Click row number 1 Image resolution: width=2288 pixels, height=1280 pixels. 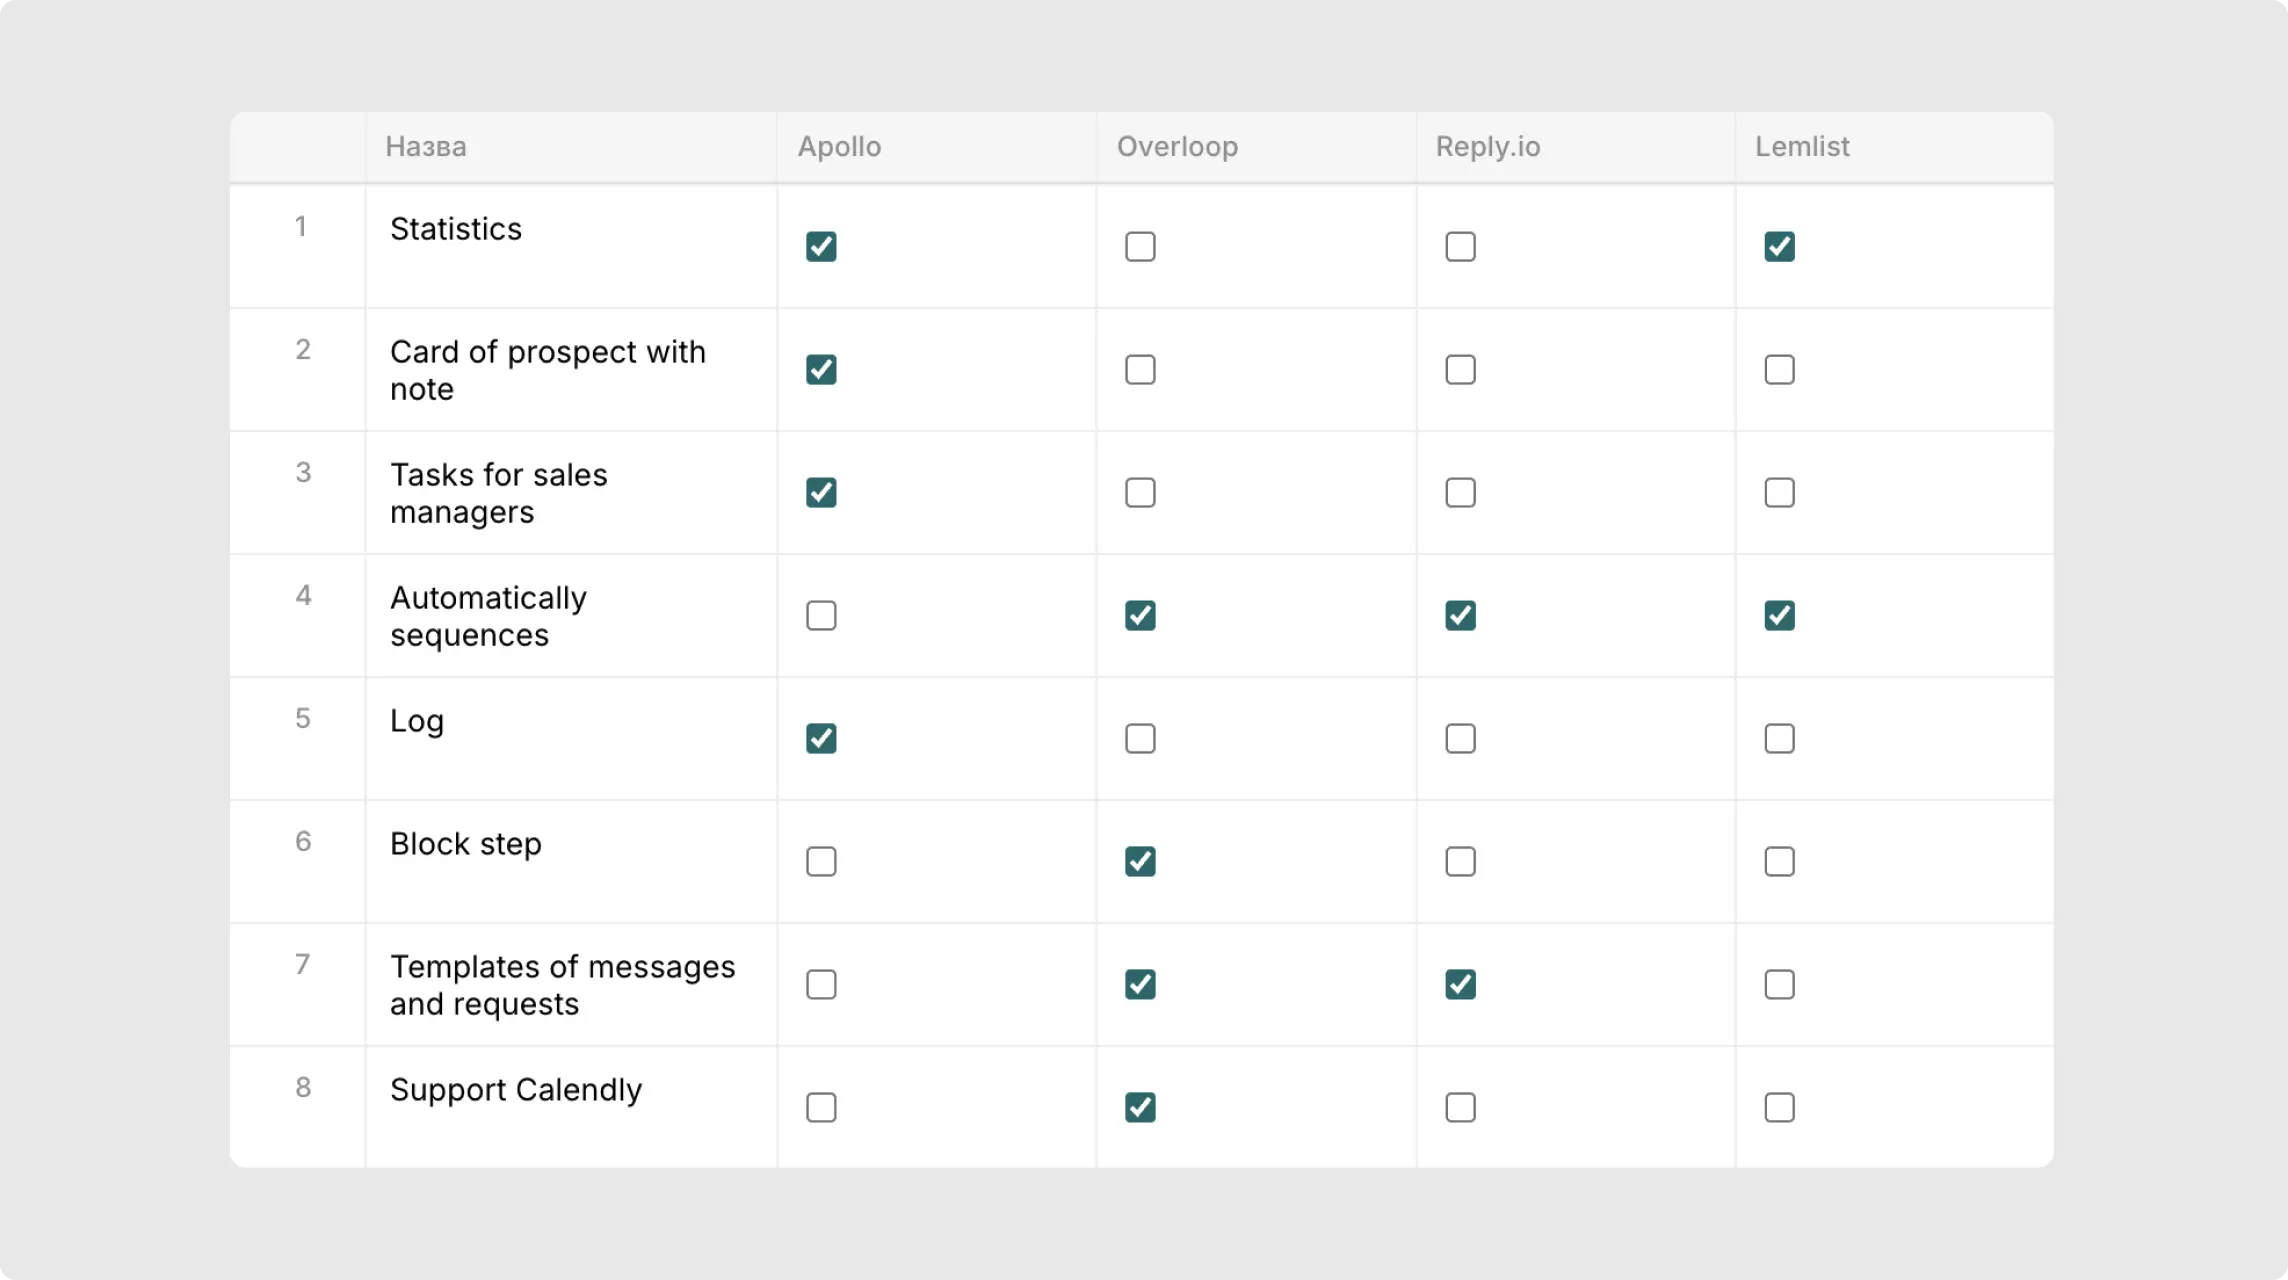[300, 227]
